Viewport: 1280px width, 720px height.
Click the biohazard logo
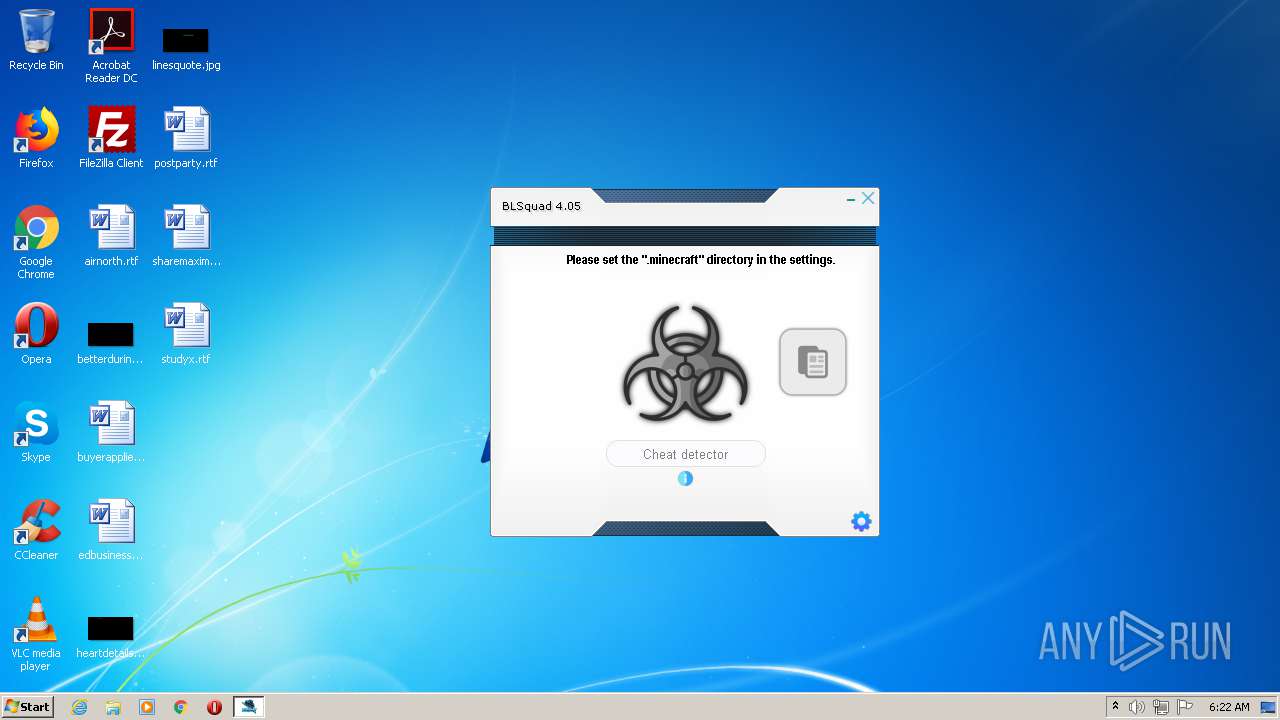[685, 364]
